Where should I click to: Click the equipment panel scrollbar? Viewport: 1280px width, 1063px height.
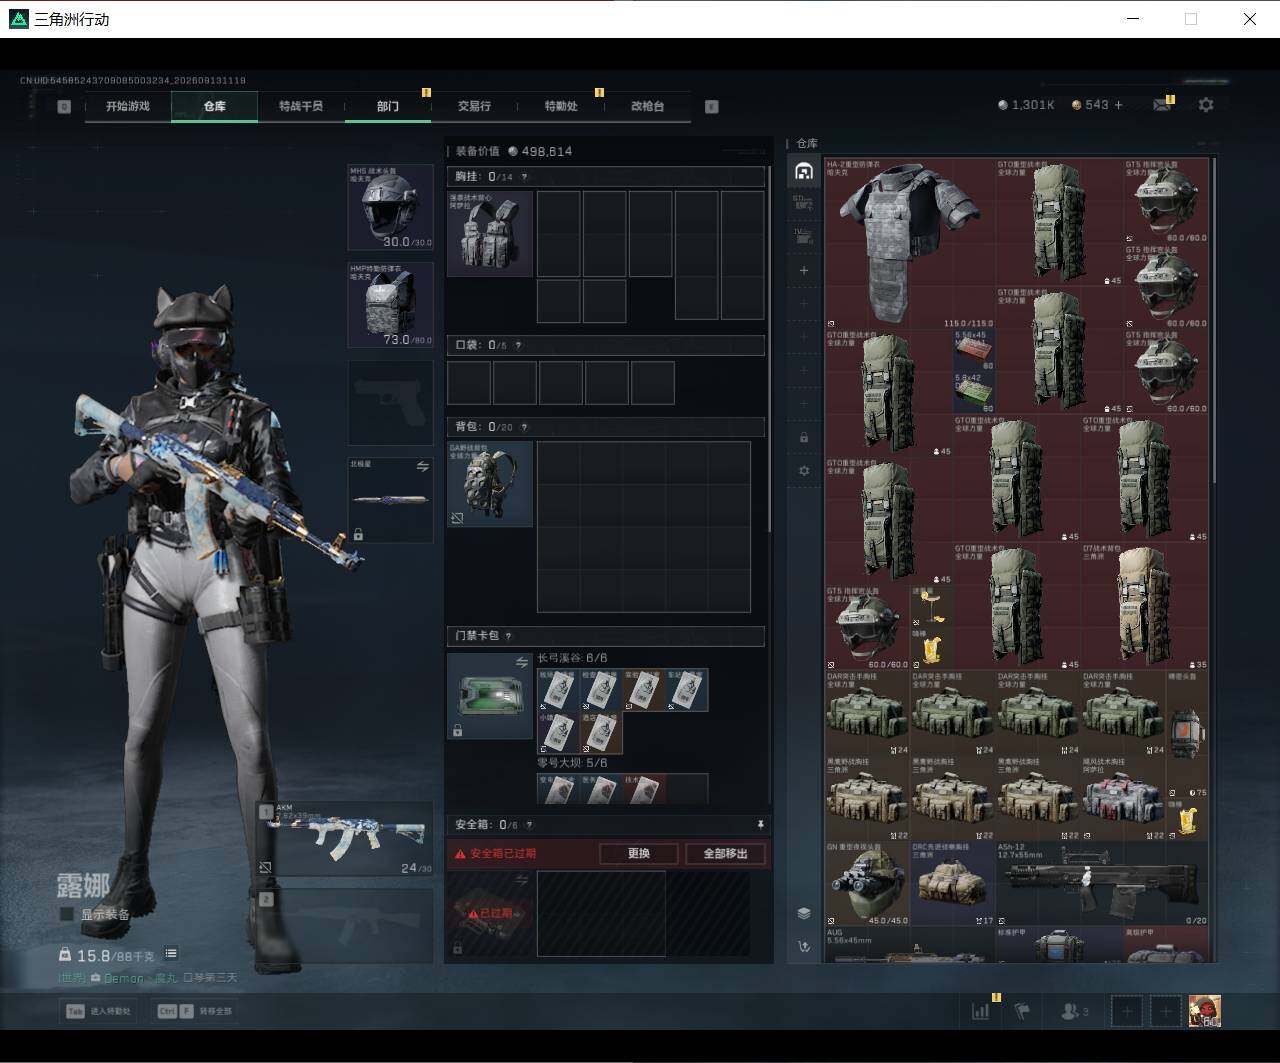click(769, 350)
